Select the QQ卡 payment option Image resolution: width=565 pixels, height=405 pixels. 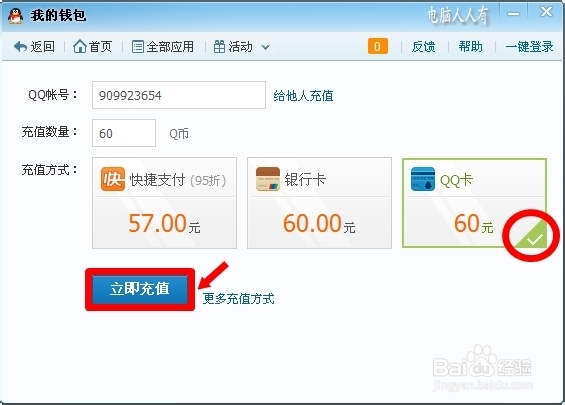(474, 203)
